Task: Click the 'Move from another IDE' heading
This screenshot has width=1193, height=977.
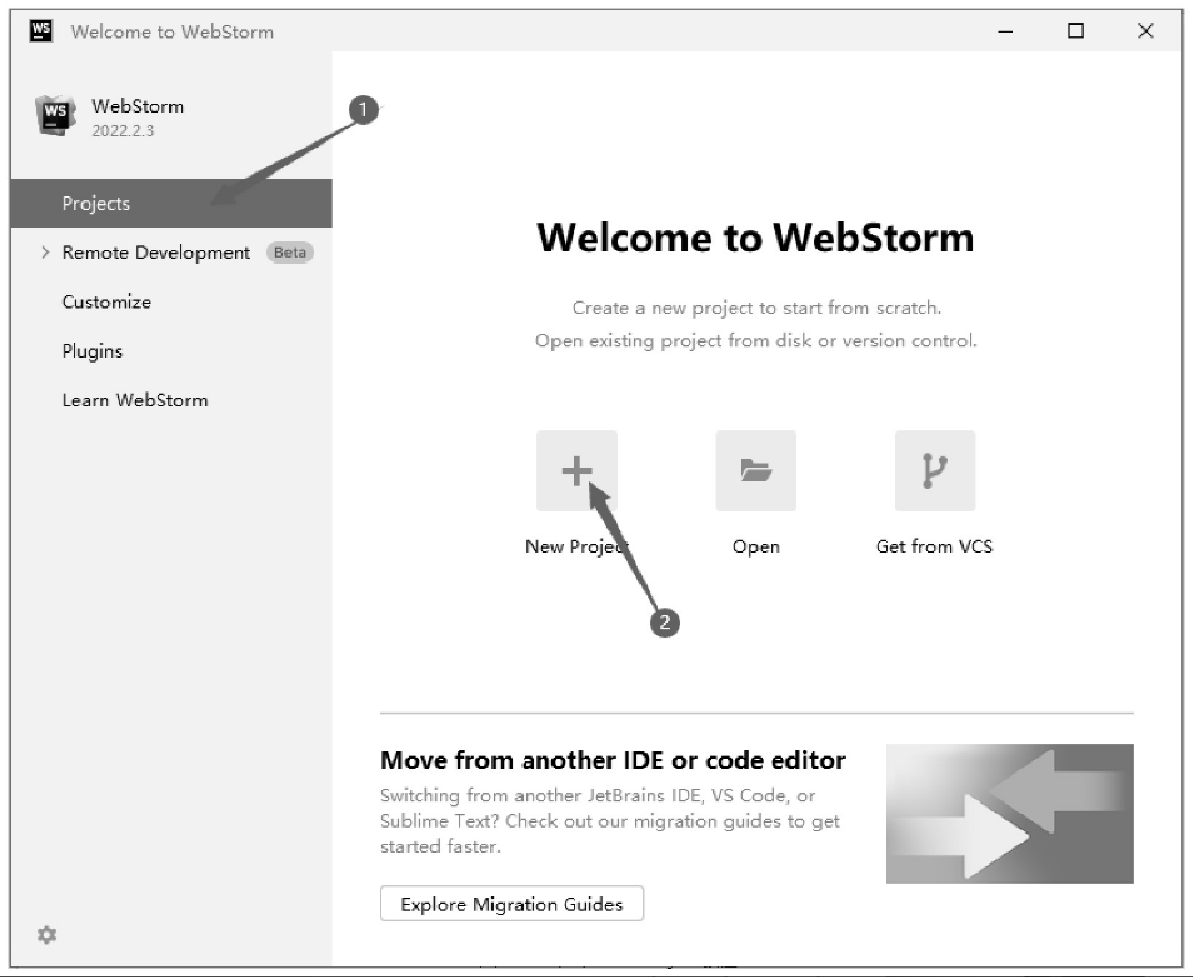Action: [x=613, y=760]
